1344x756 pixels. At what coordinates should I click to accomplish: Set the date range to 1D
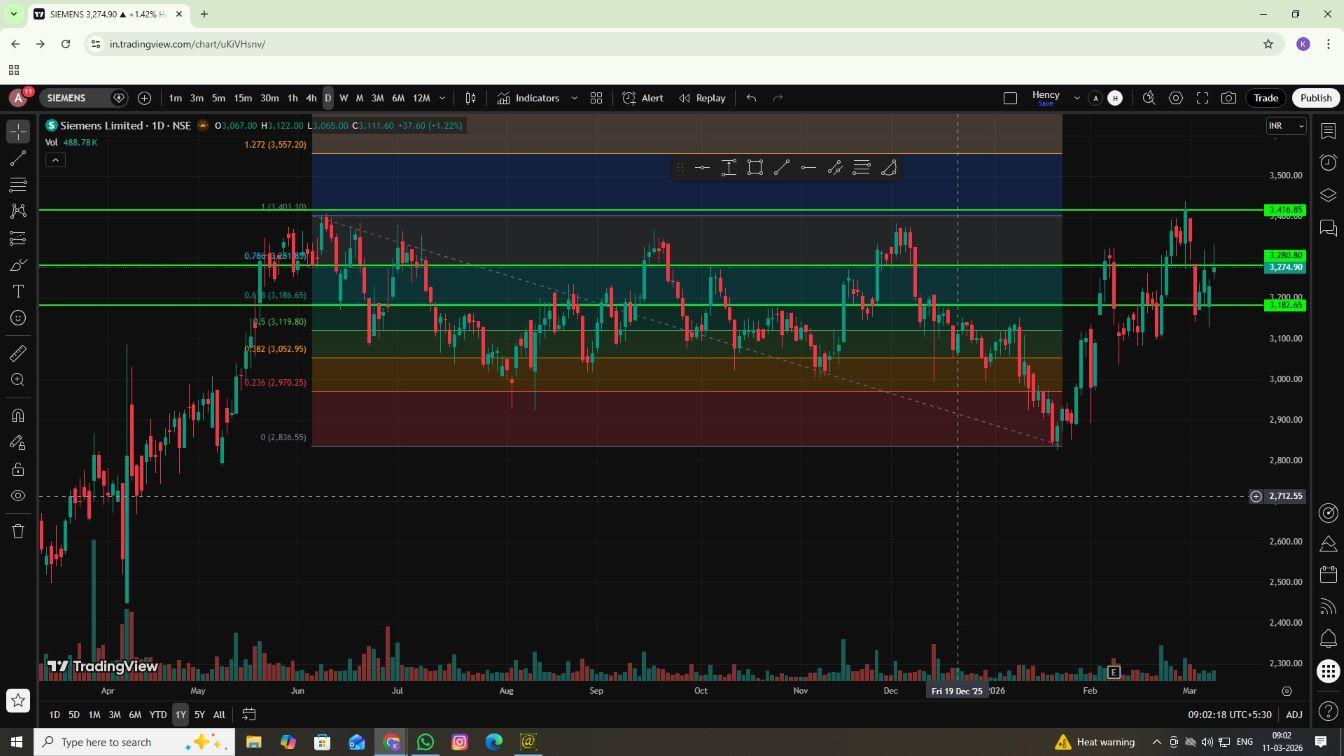pyautogui.click(x=54, y=715)
